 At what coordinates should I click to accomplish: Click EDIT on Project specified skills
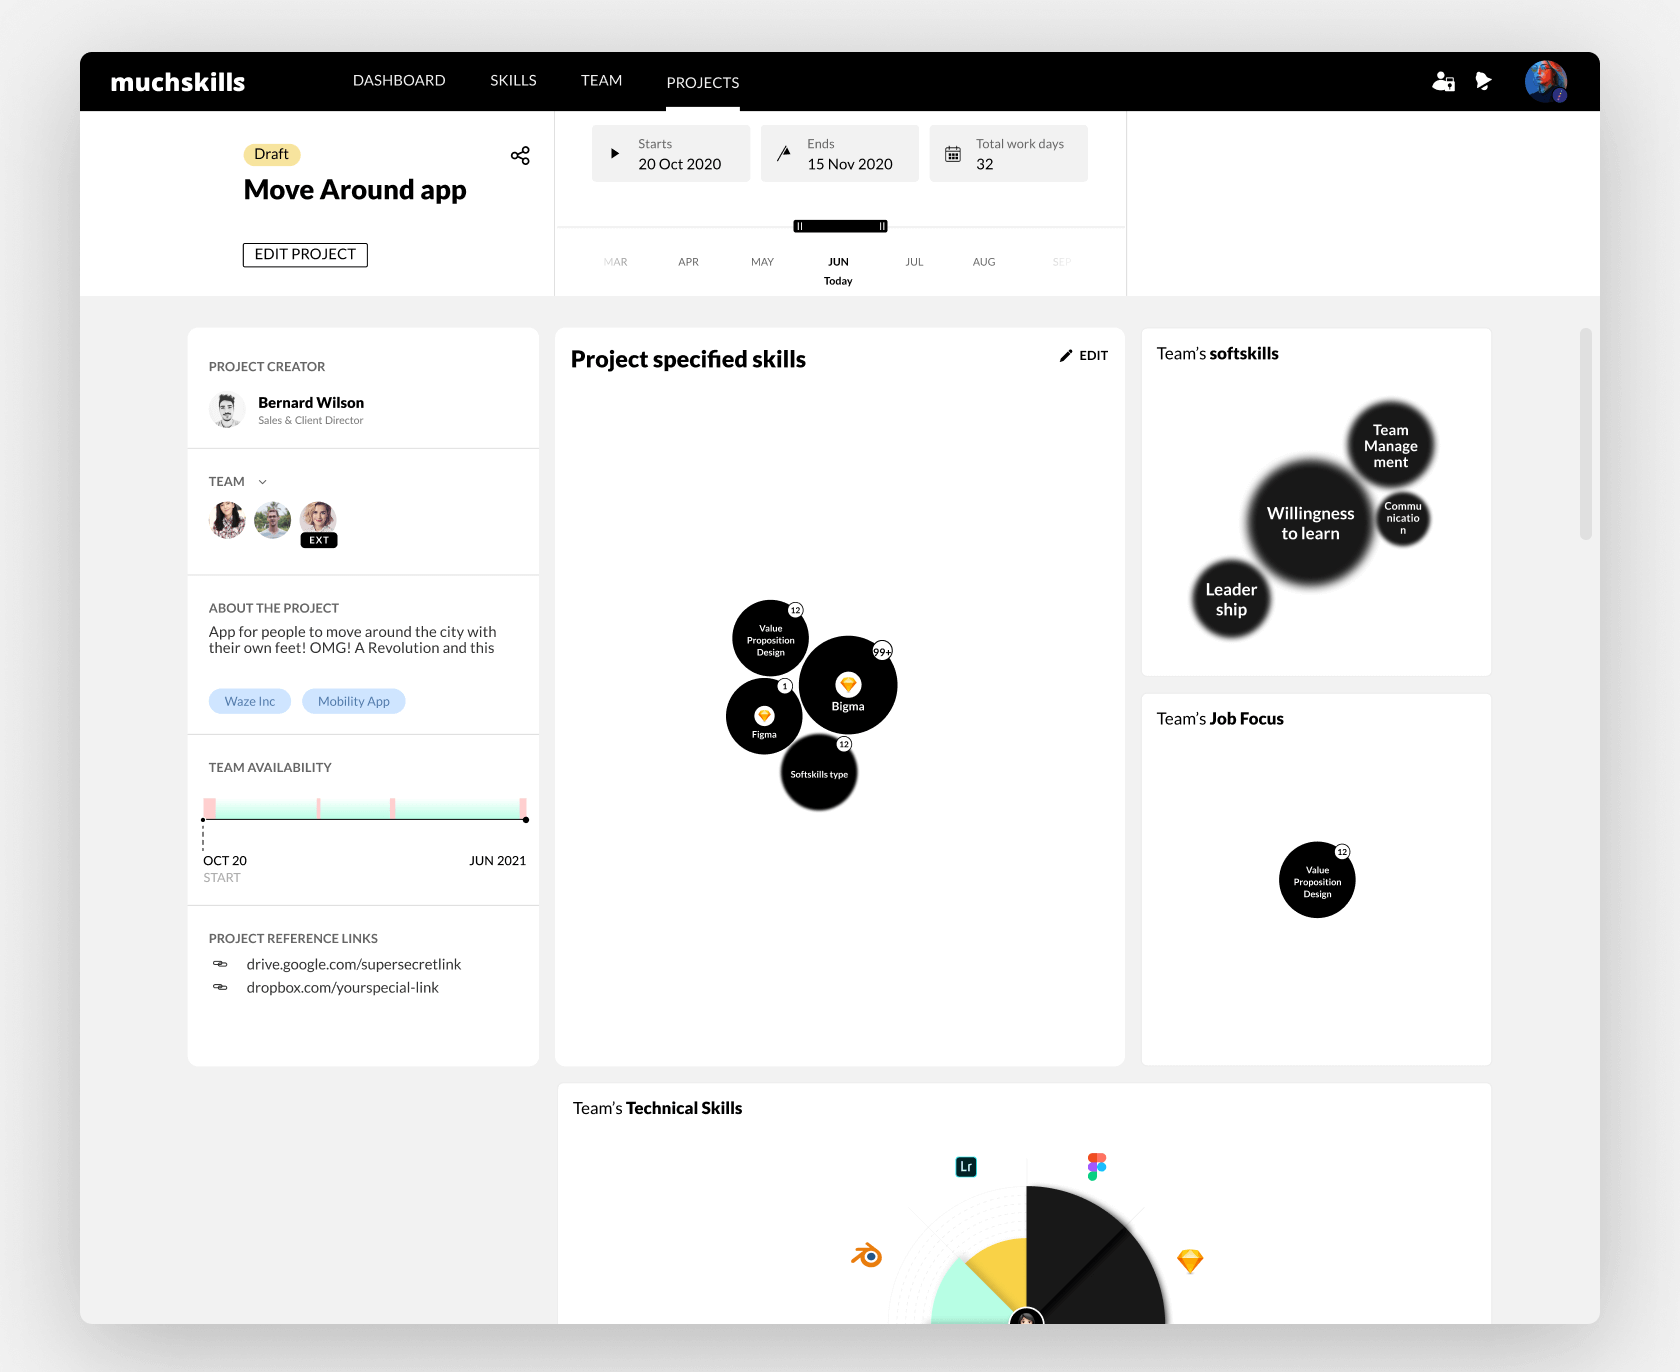tap(1084, 355)
